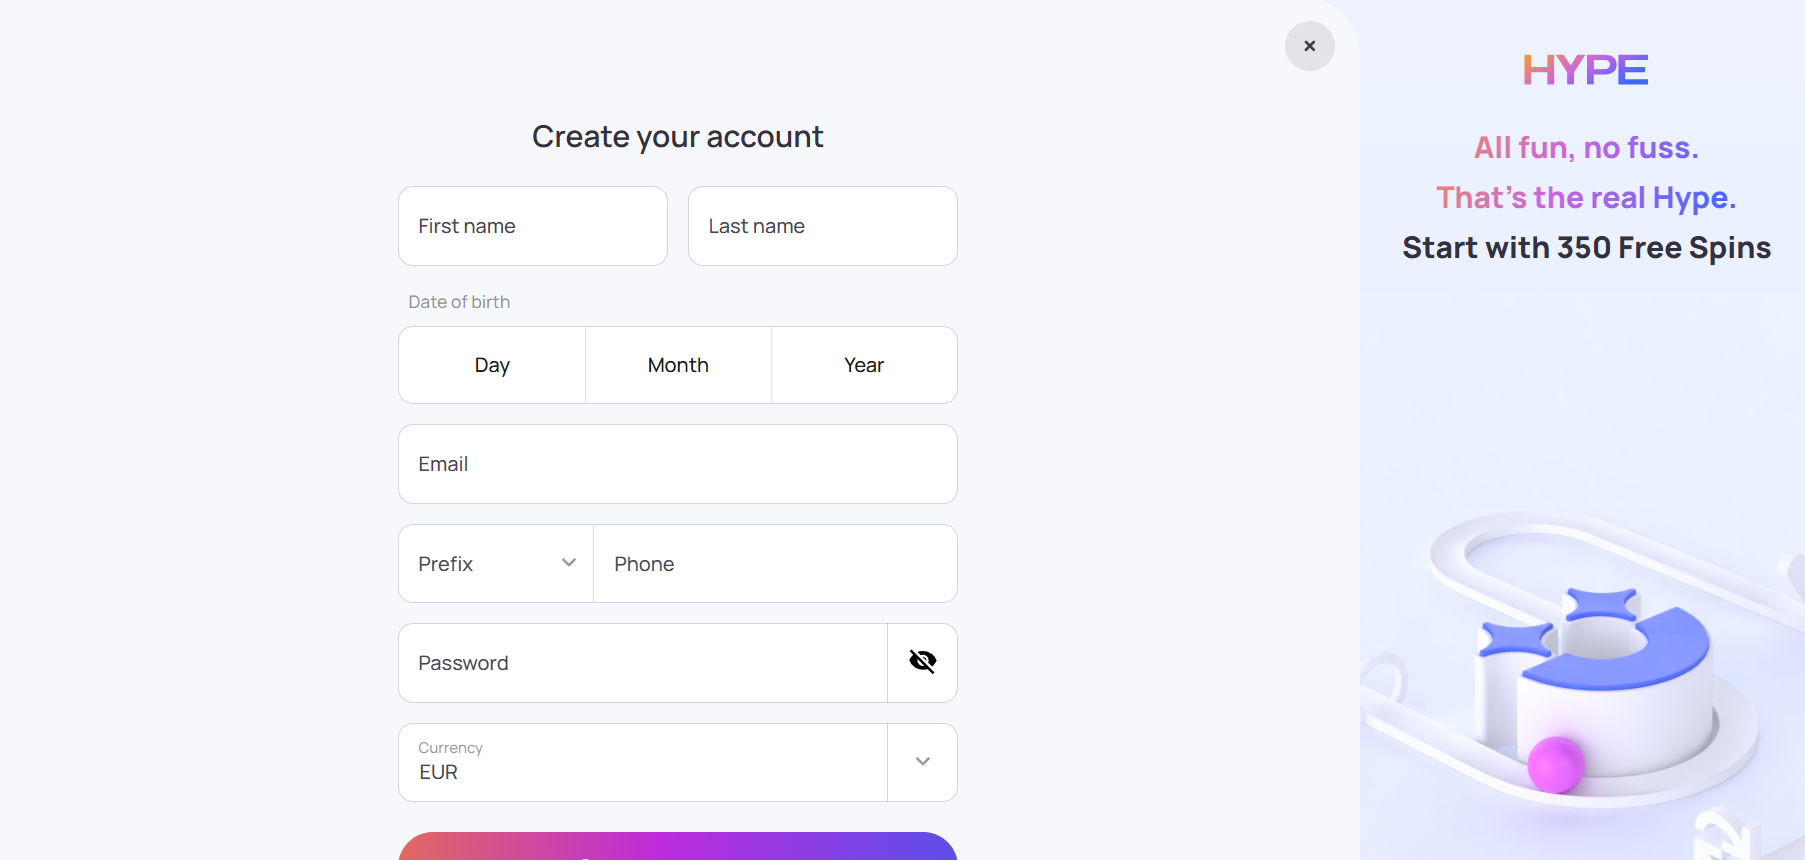
Task: Close the registration dialog with X icon
Action: tap(1309, 46)
